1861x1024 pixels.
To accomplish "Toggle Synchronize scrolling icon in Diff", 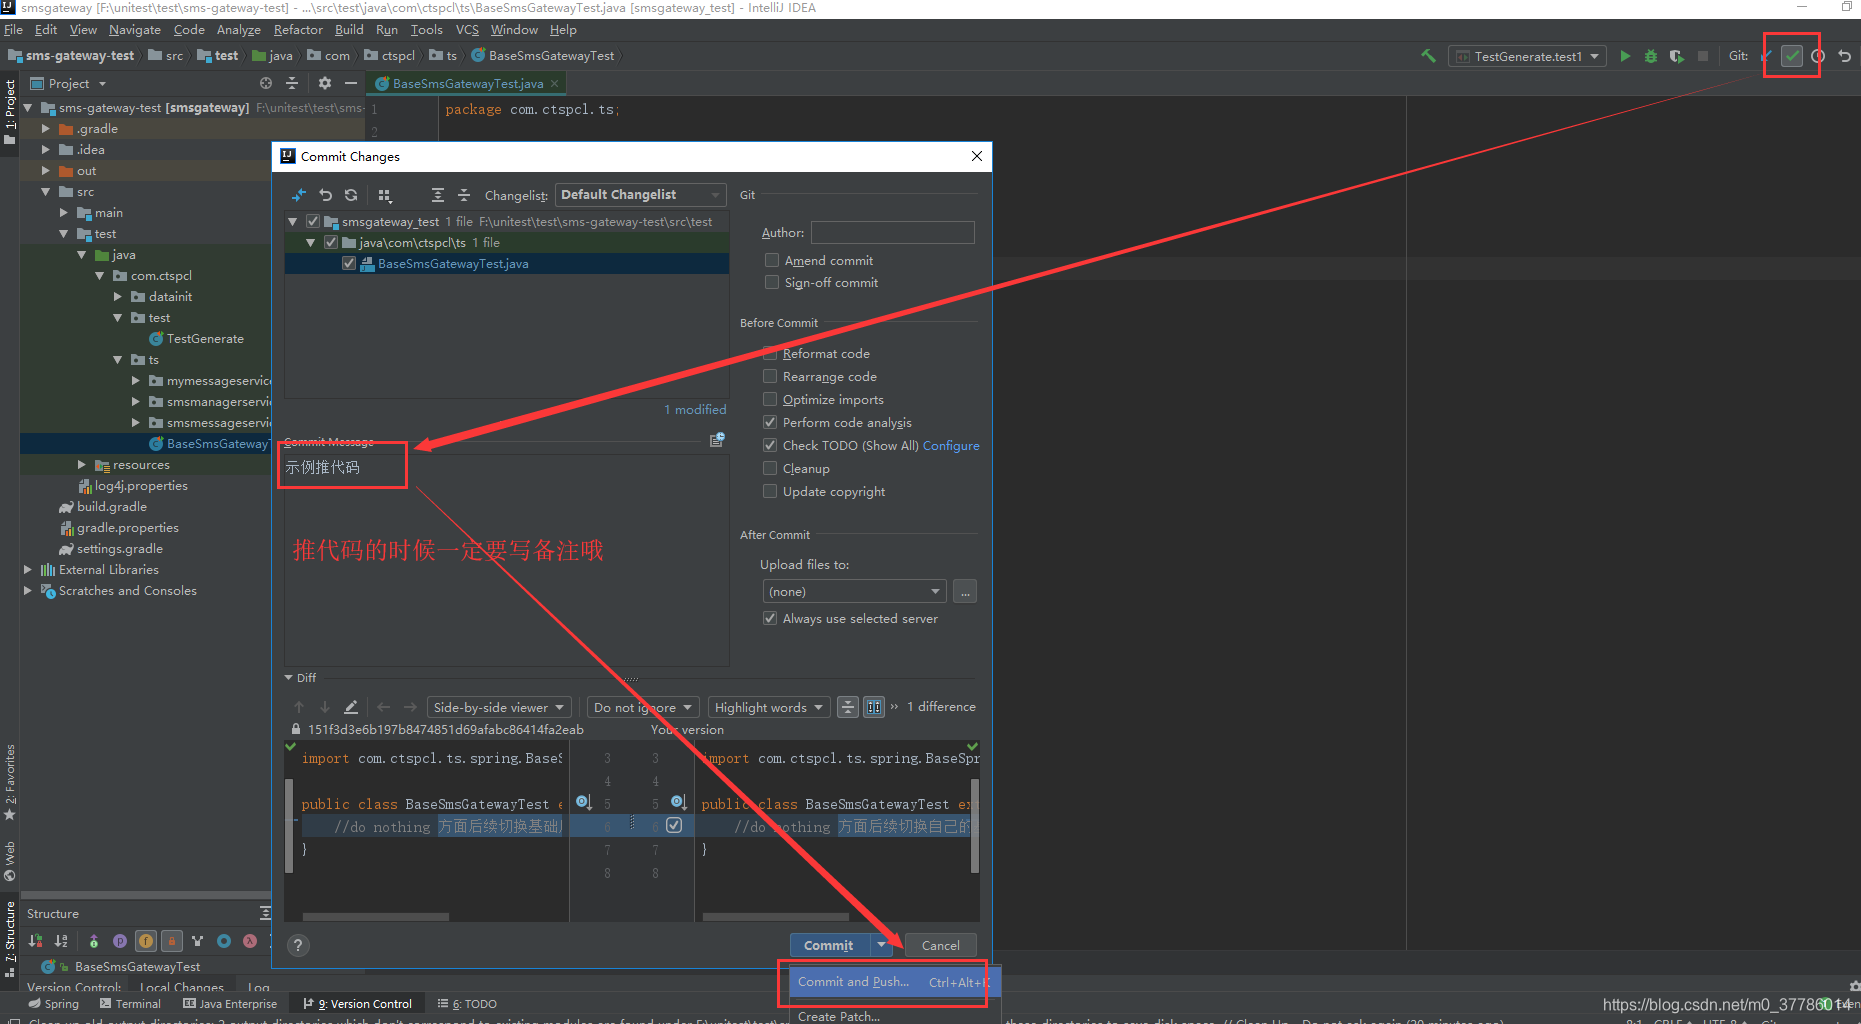I will tap(874, 707).
